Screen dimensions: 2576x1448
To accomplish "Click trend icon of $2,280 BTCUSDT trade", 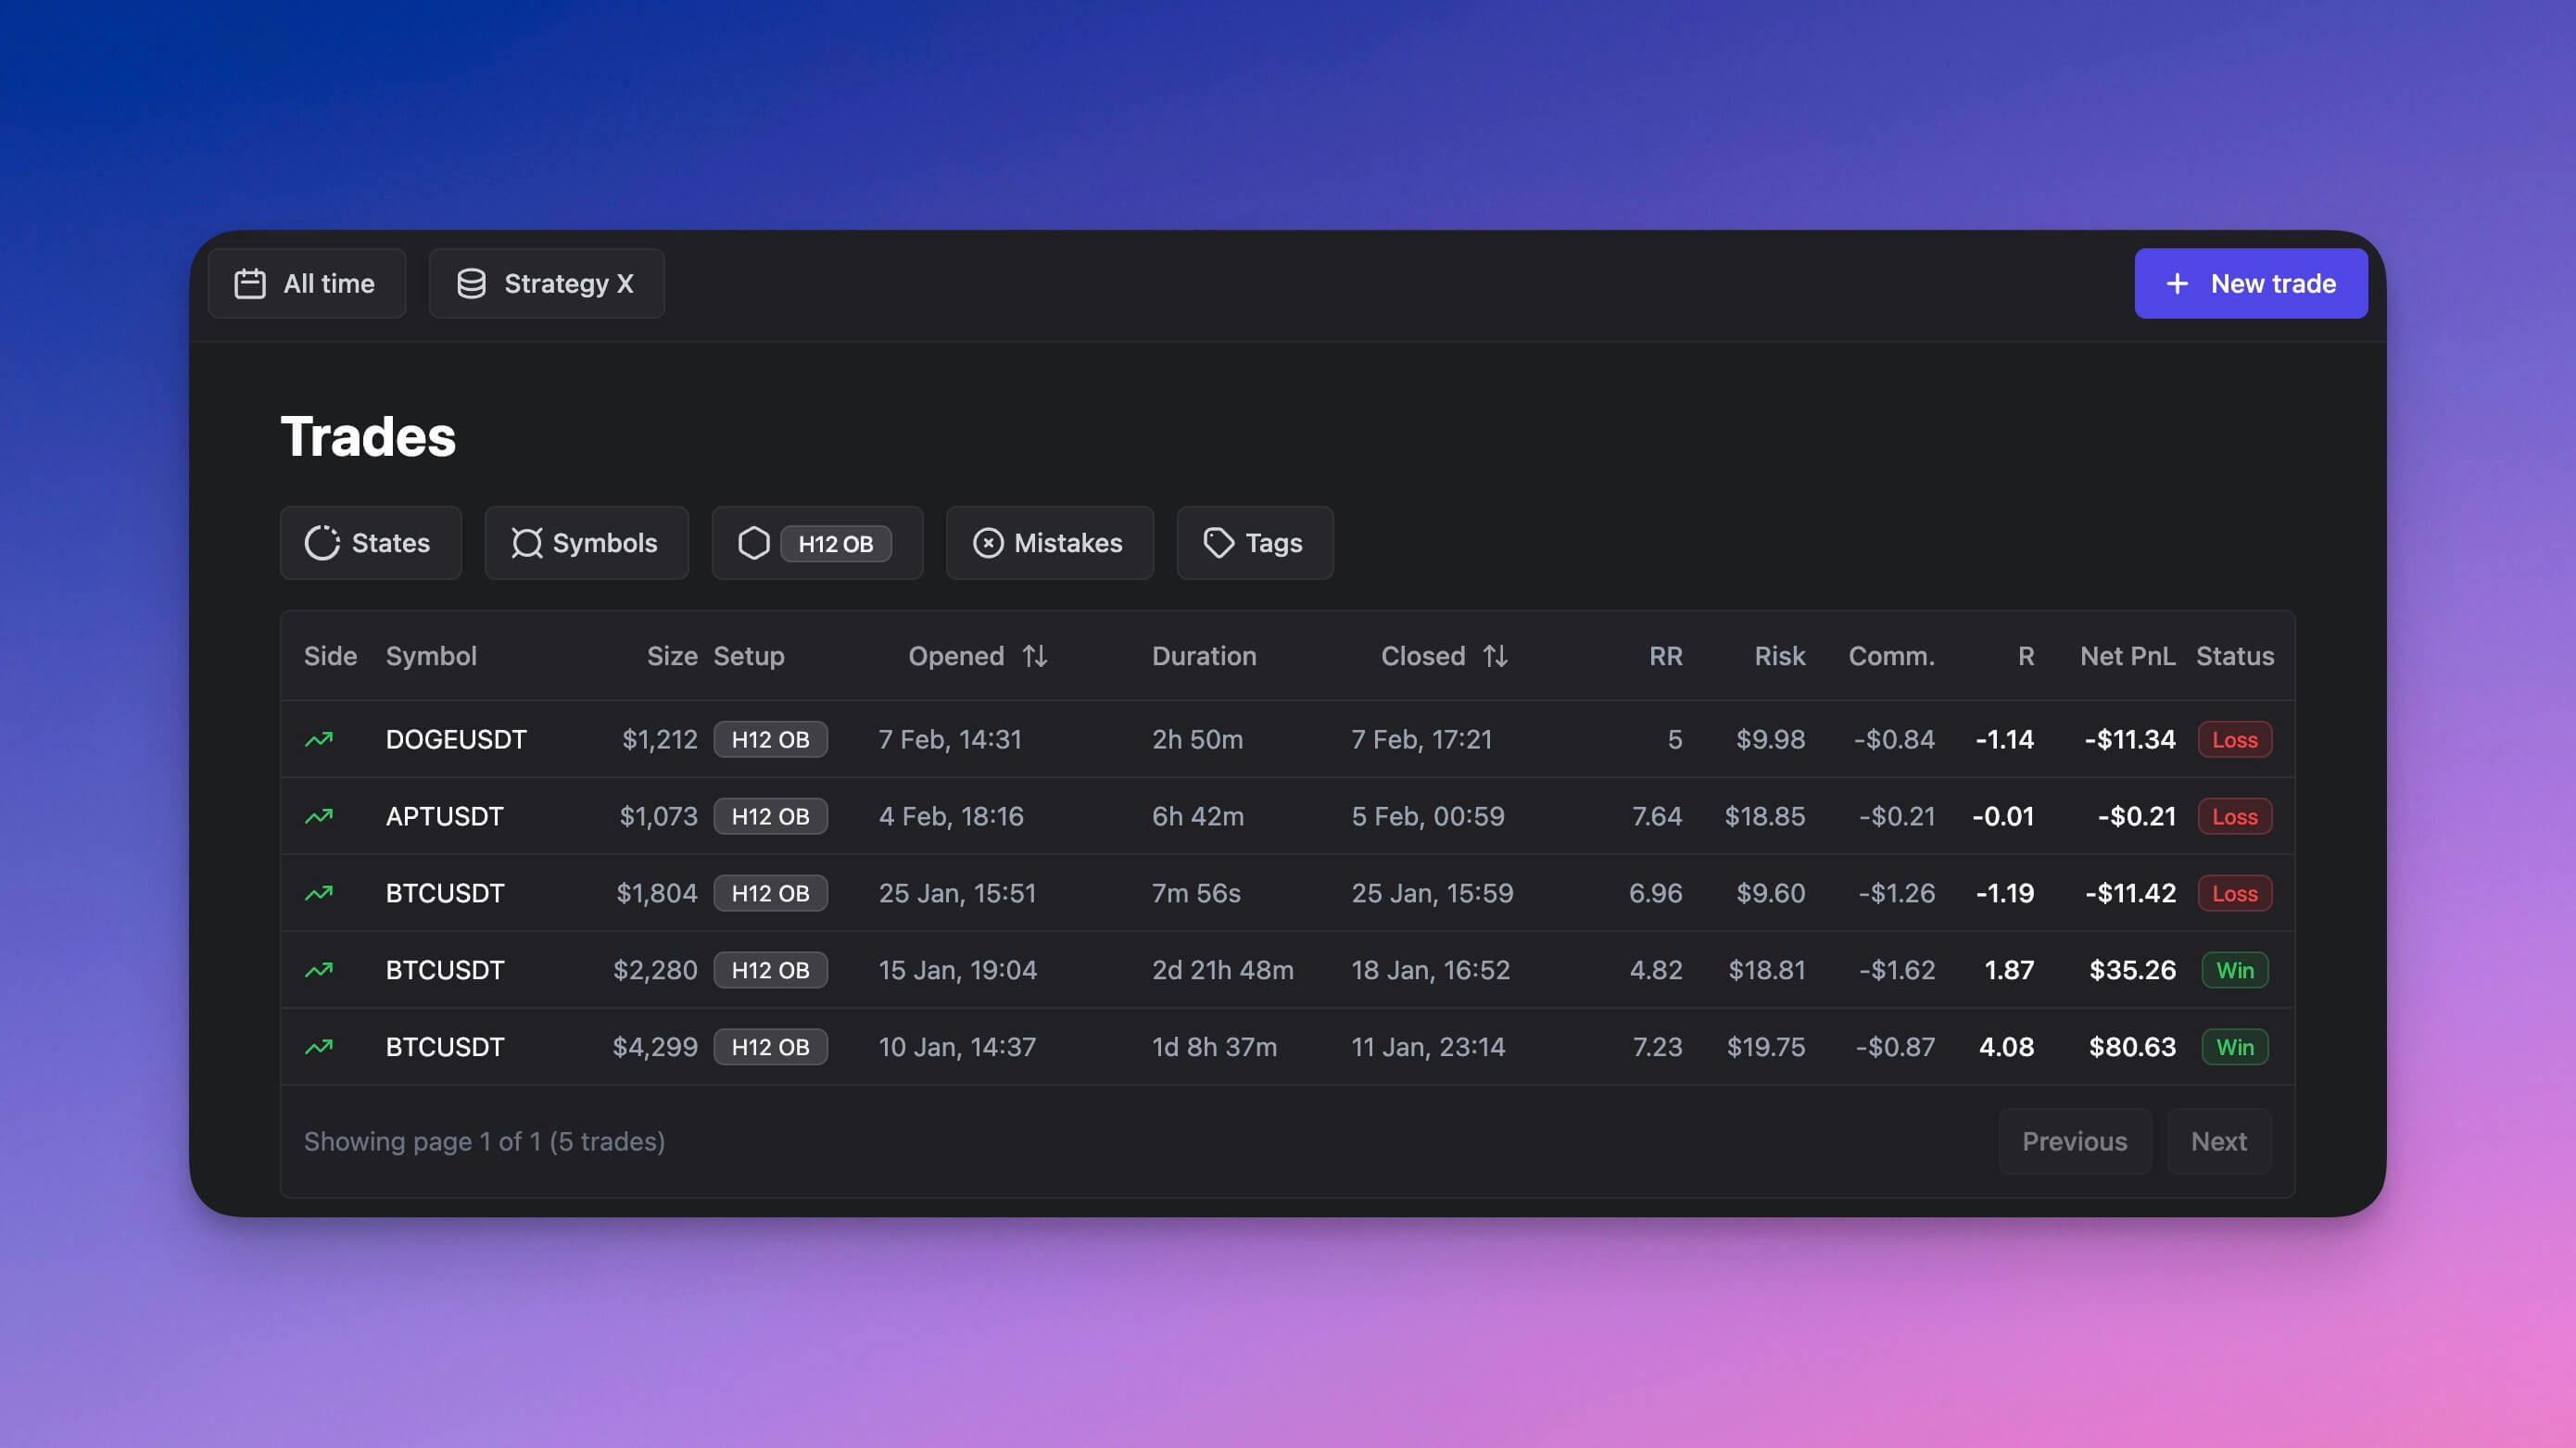I will pyautogui.click(x=319, y=970).
